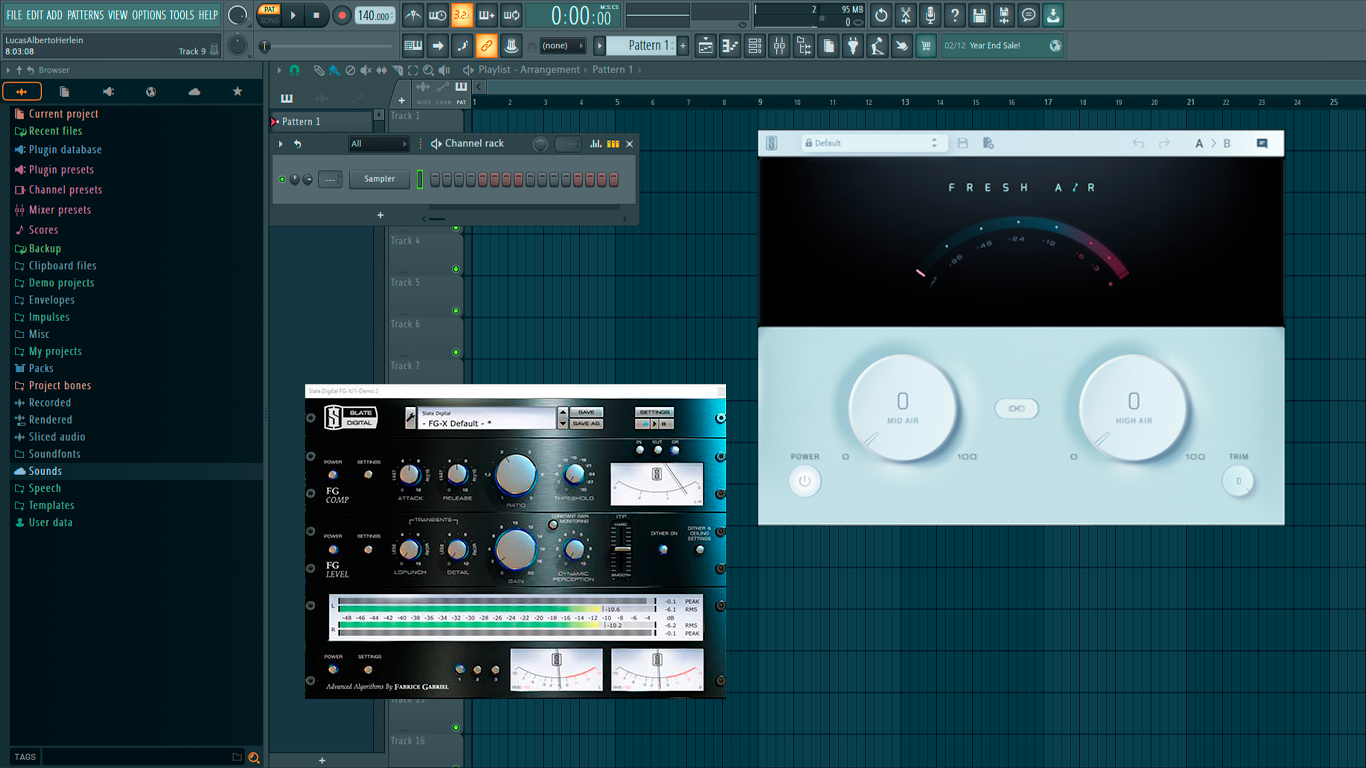Toggle the Dither On switch
Image resolution: width=1366 pixels, height=768 pixels.
tap(663, 549)
